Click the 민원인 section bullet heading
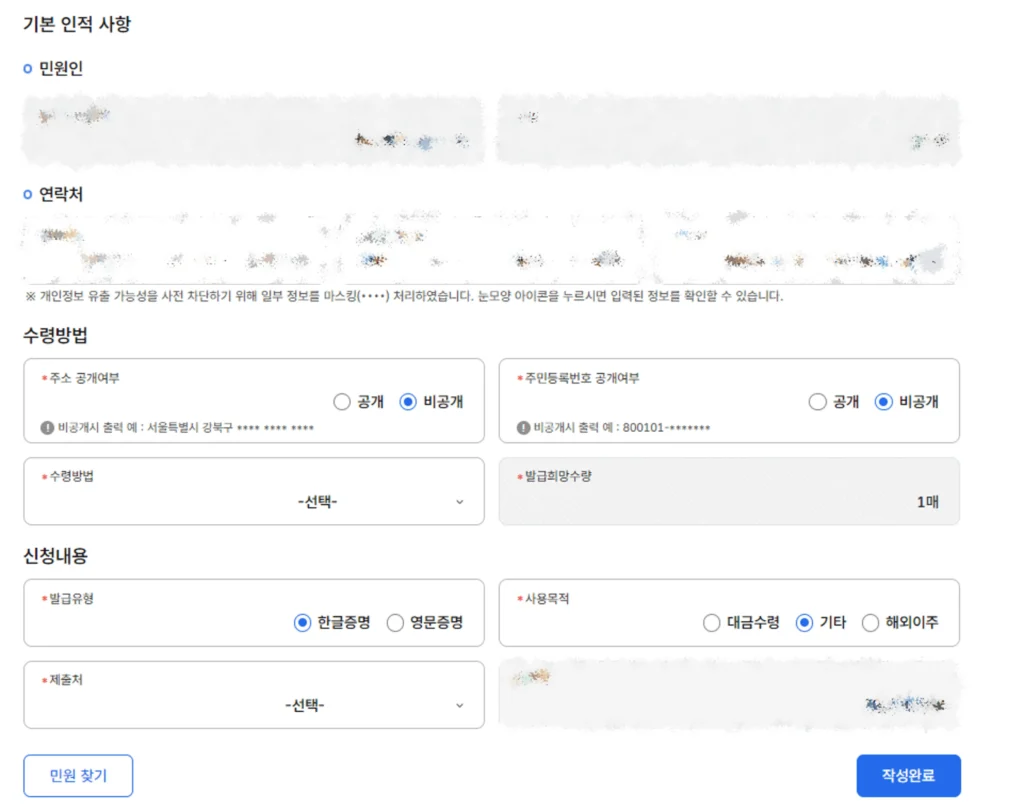Image resolution: width=1024 pixels, height=811 pixels. pos(54,68)
